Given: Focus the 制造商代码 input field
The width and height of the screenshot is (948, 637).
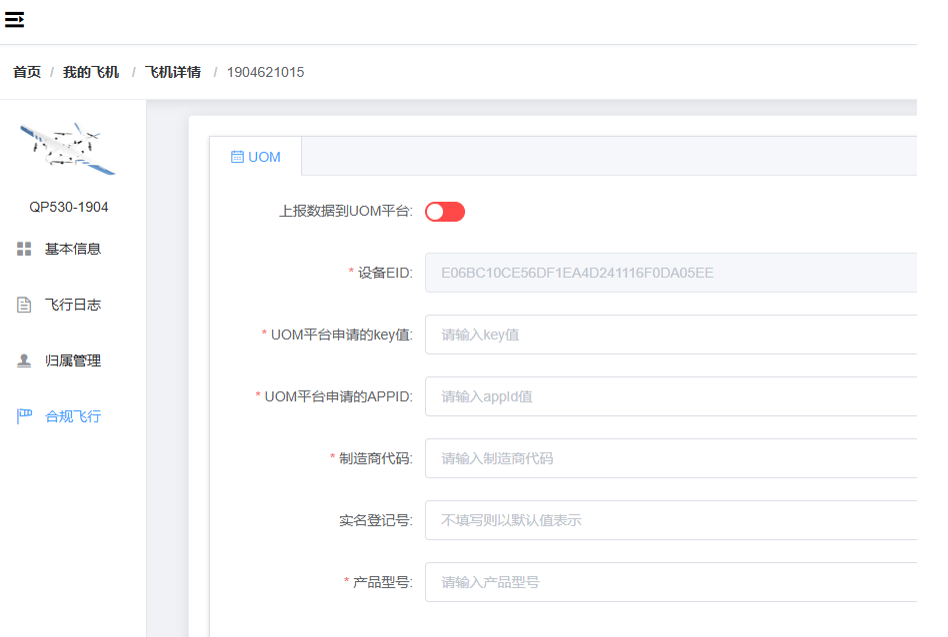Looking at the screenshot, I should point(670,458).
